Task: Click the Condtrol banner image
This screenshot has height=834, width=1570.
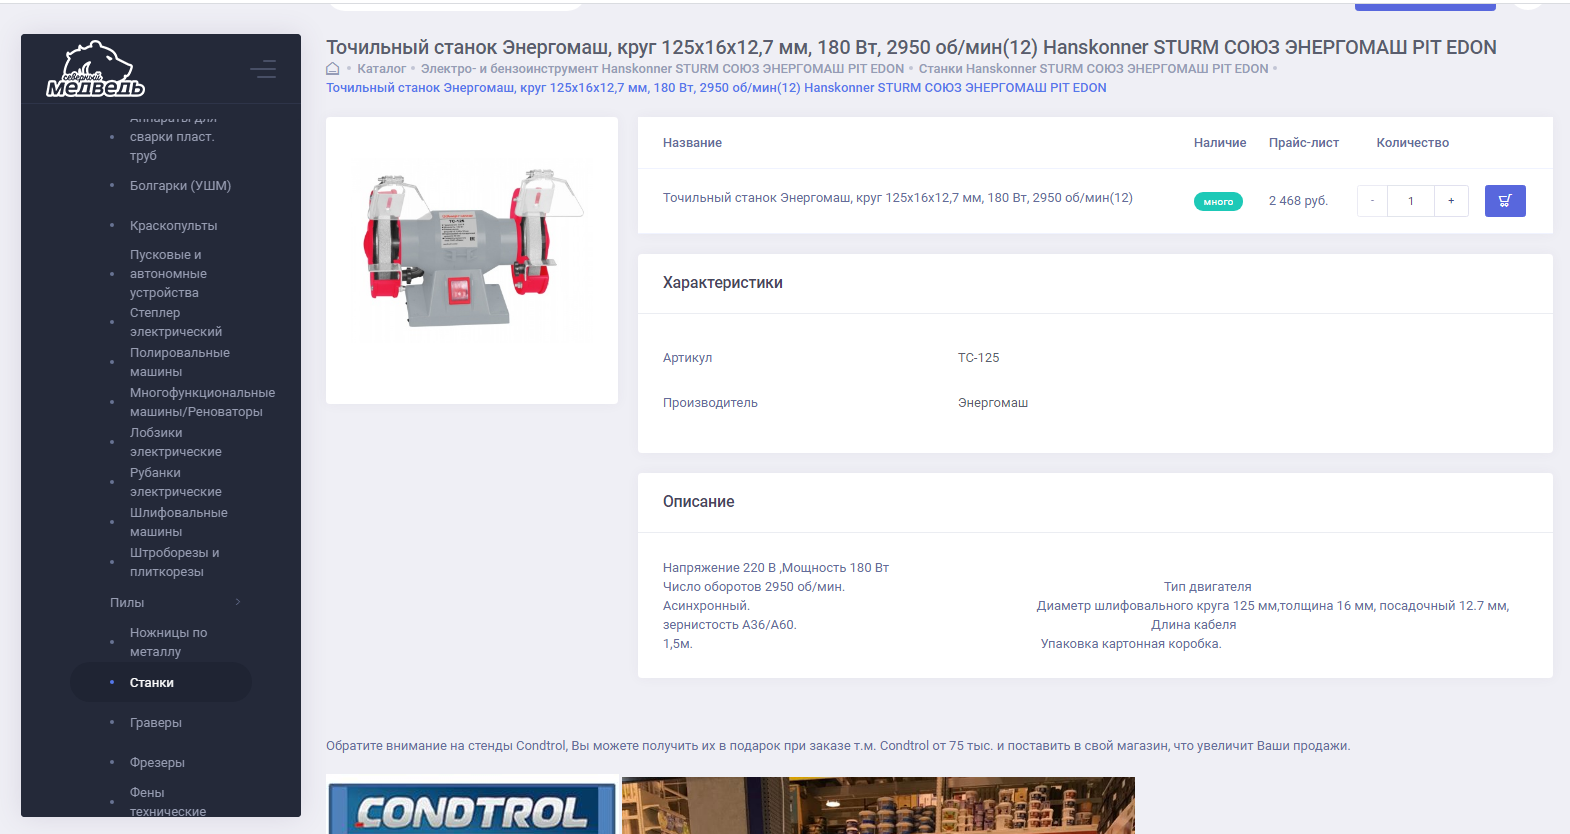Action: 472,806
